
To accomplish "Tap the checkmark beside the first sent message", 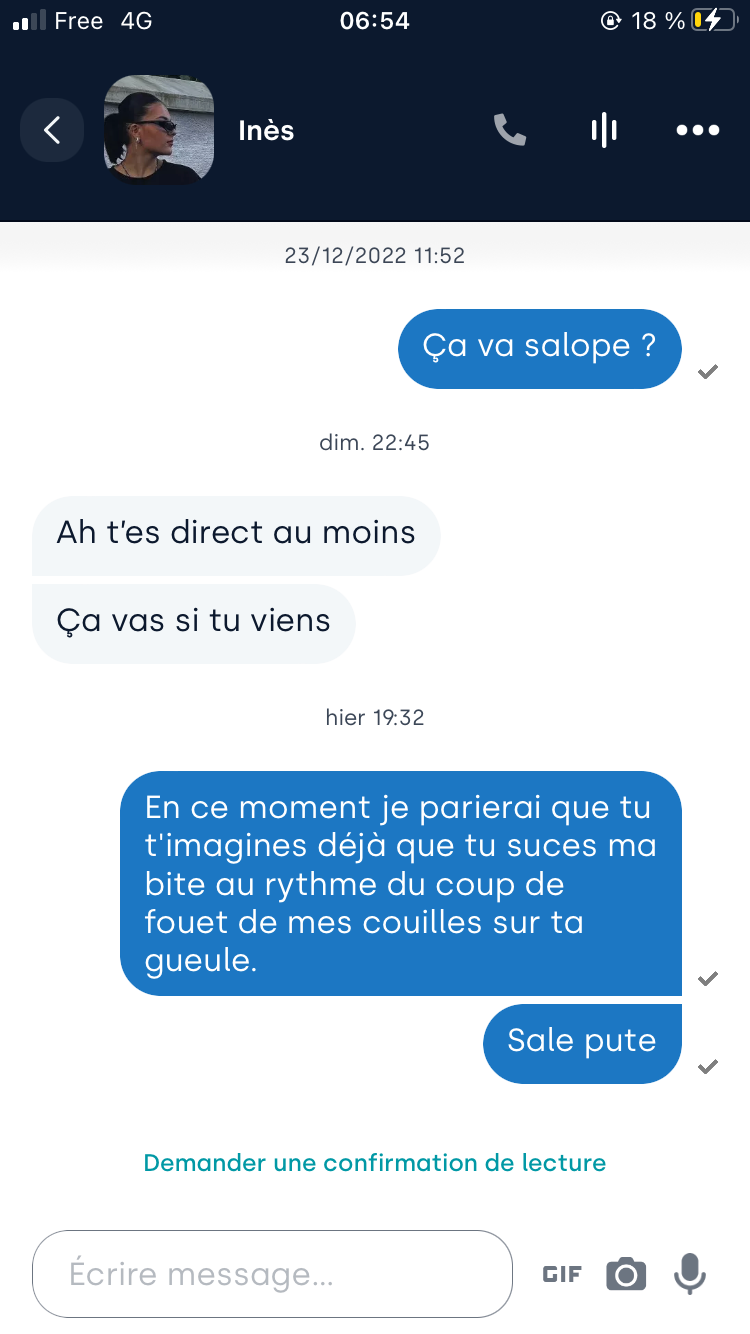I will (708, 372).
